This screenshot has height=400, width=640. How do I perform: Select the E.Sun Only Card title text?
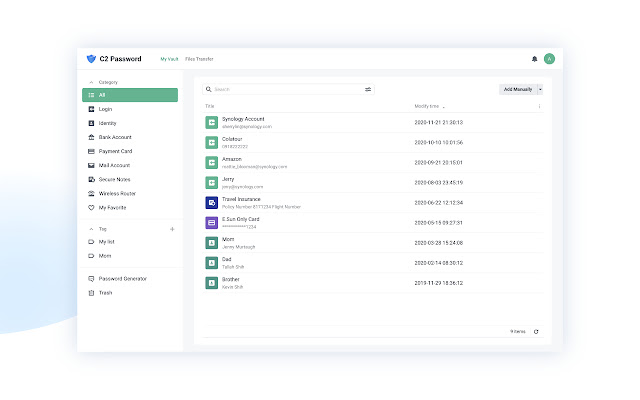tap(240, 219)
